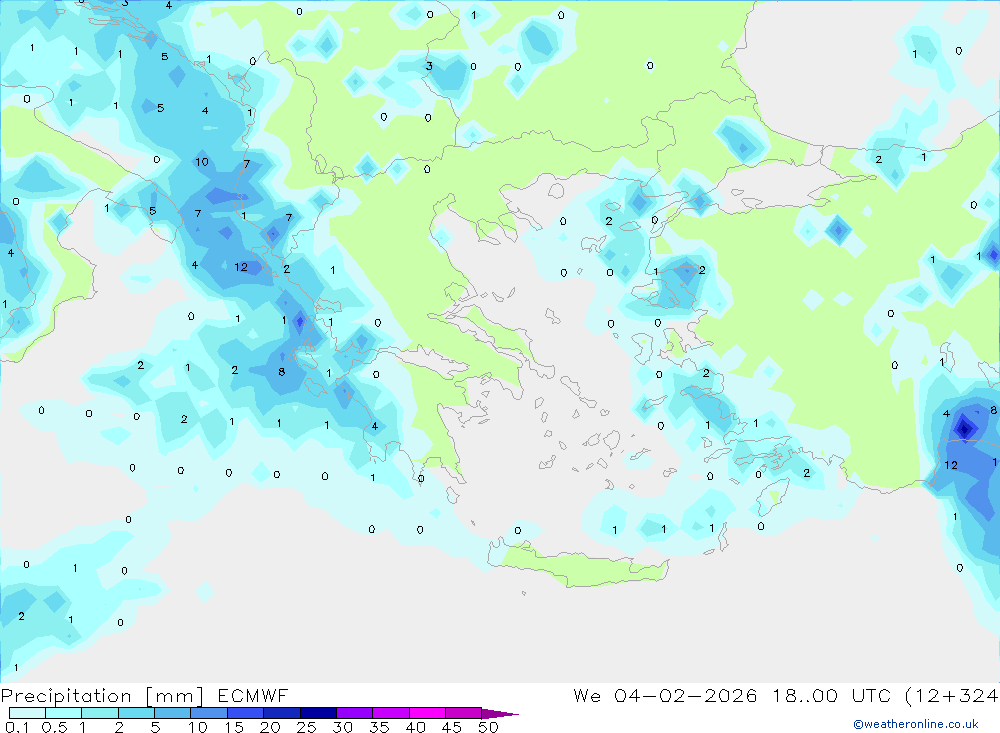This screenshot has height=733, width=1000.
Task: Click the '18..00 UTC' time text
Action: [x=832, y=695]
